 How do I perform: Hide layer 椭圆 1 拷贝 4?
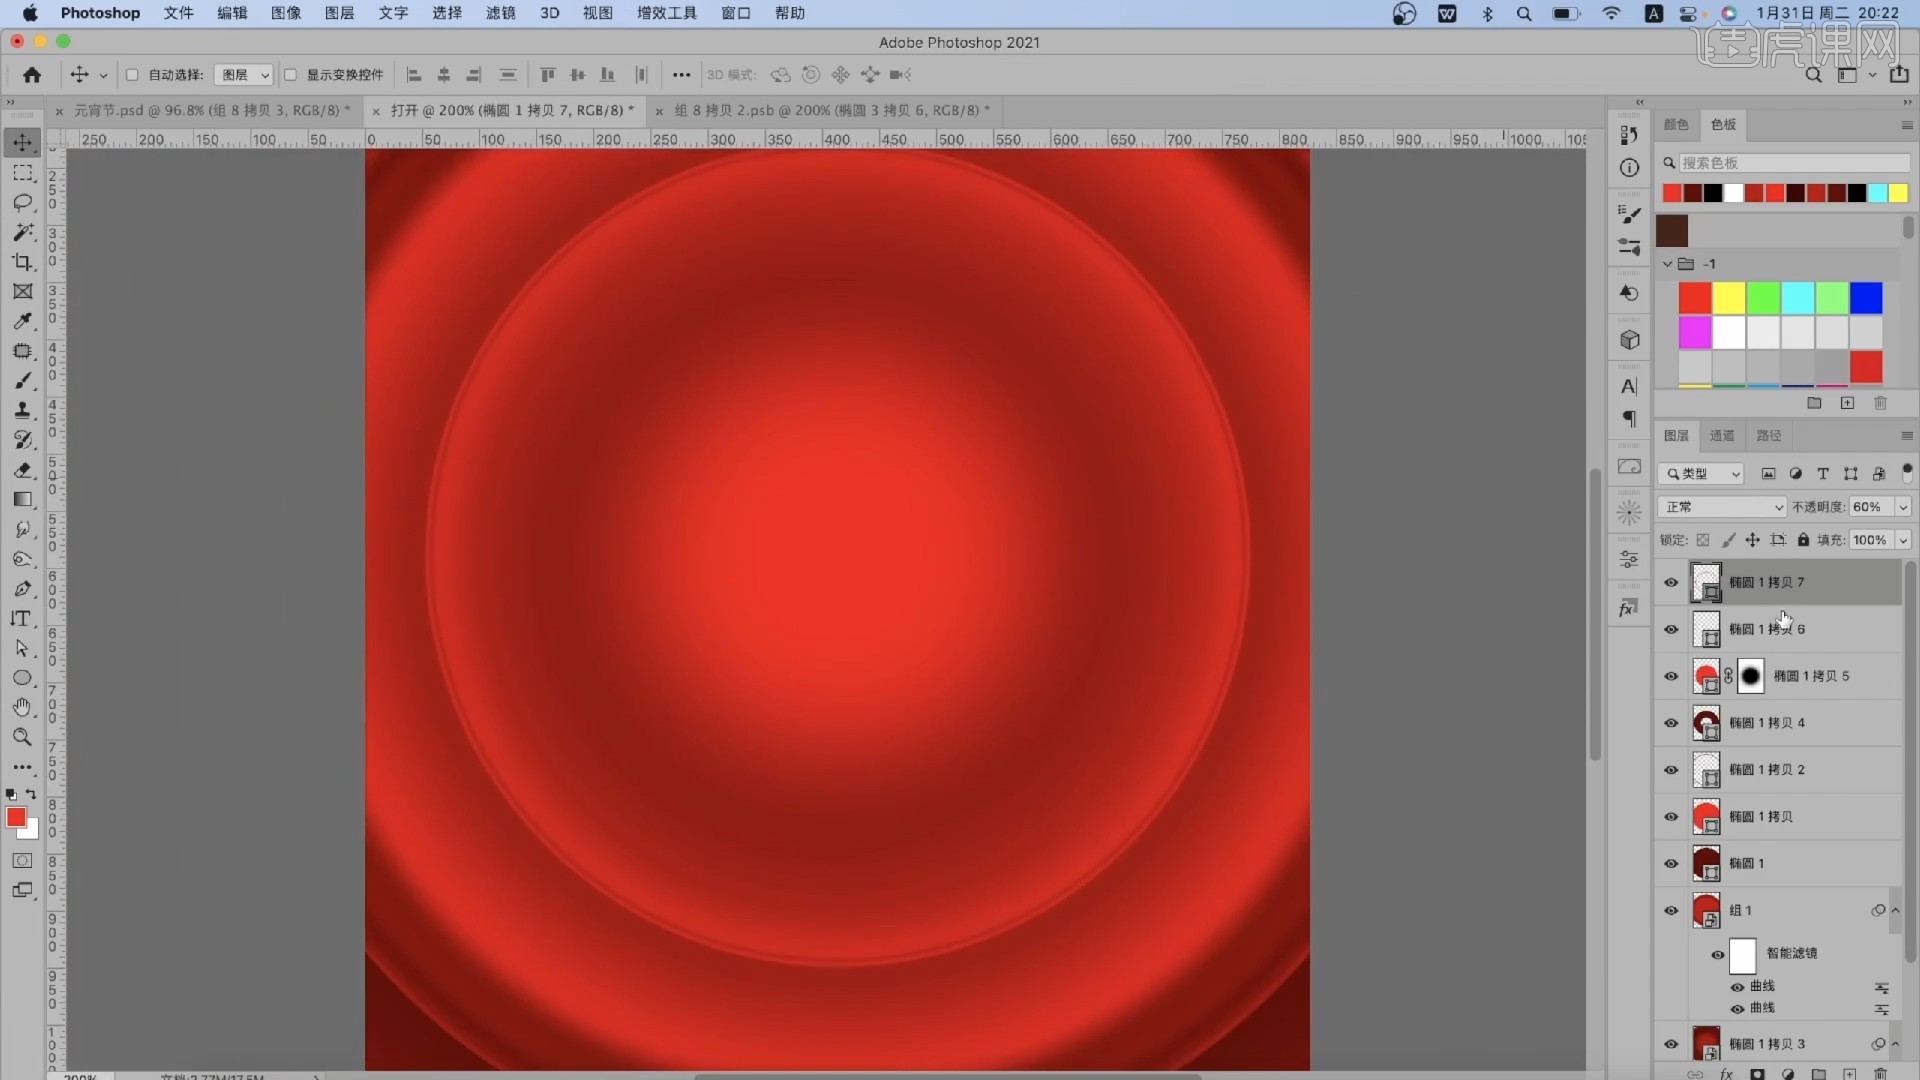1671,723
